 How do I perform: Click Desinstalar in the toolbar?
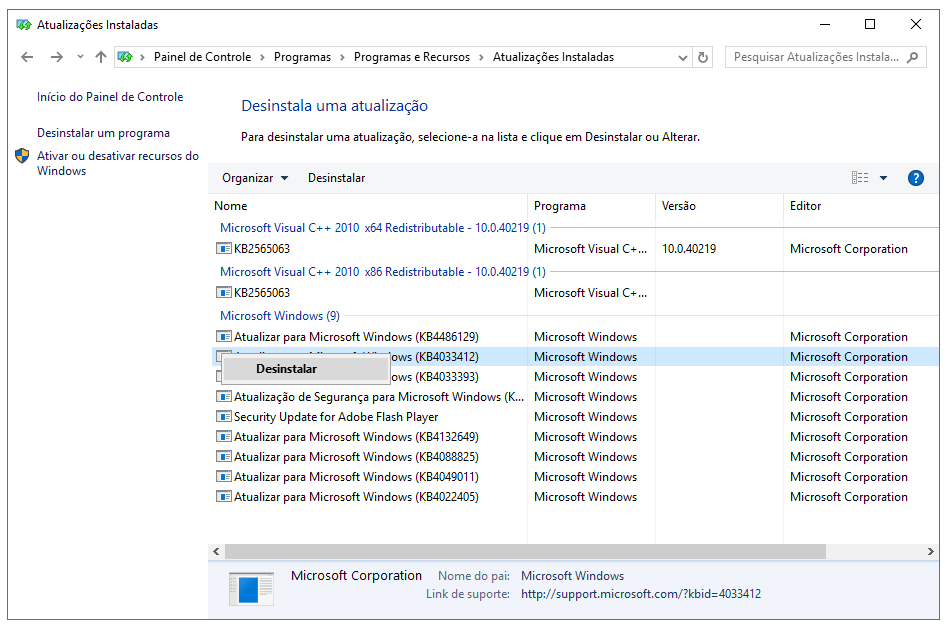[336, 178]
